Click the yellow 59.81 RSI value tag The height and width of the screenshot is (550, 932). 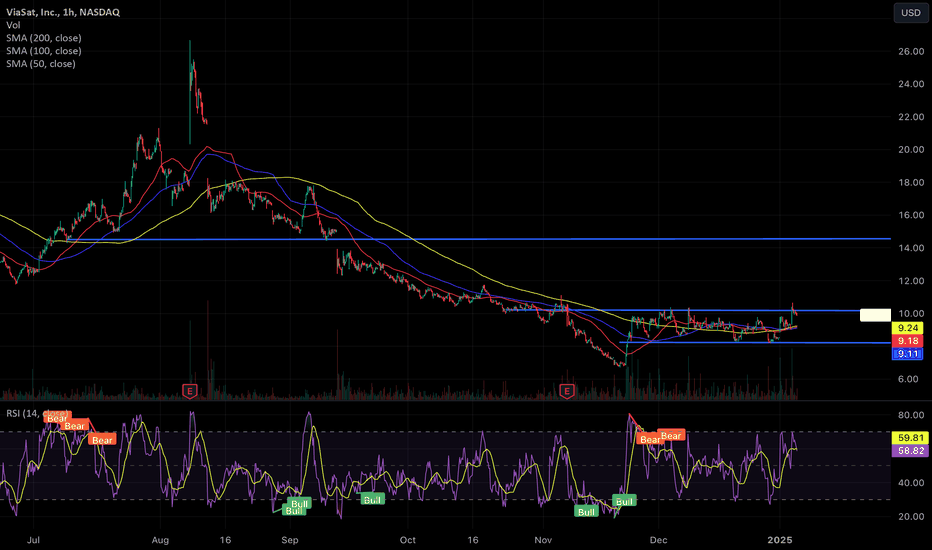click(911, 438)
